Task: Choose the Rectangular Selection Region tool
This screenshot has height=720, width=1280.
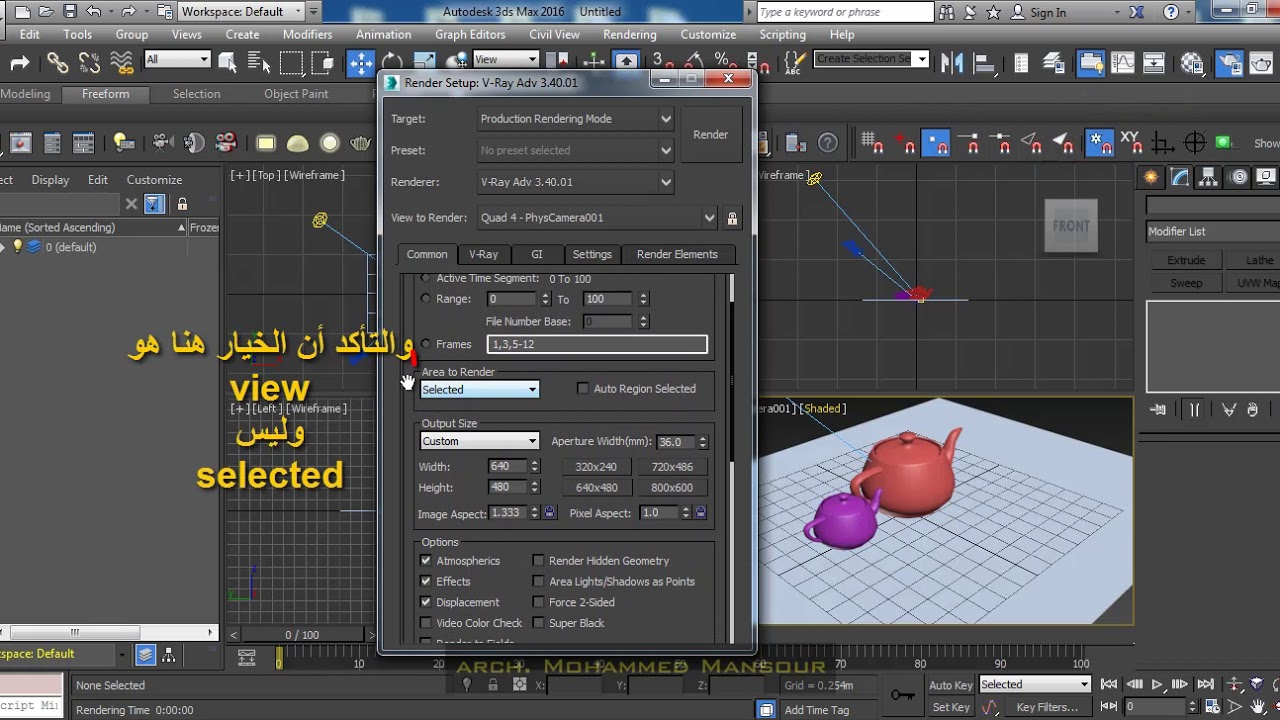Action: pyautogui.click(x=291, y=63)
